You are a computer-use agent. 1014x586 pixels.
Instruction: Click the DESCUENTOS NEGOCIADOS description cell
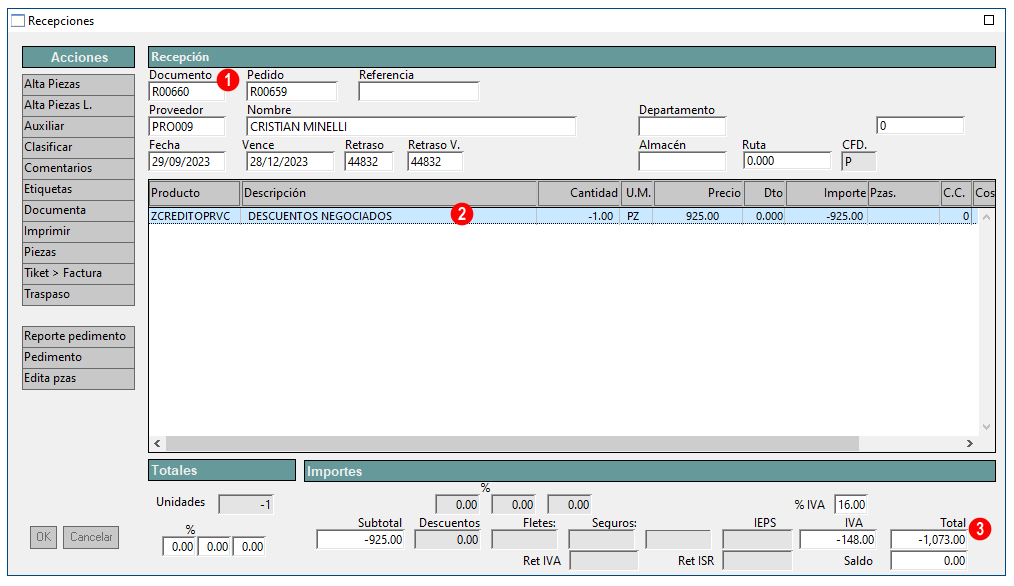point(389,216)
